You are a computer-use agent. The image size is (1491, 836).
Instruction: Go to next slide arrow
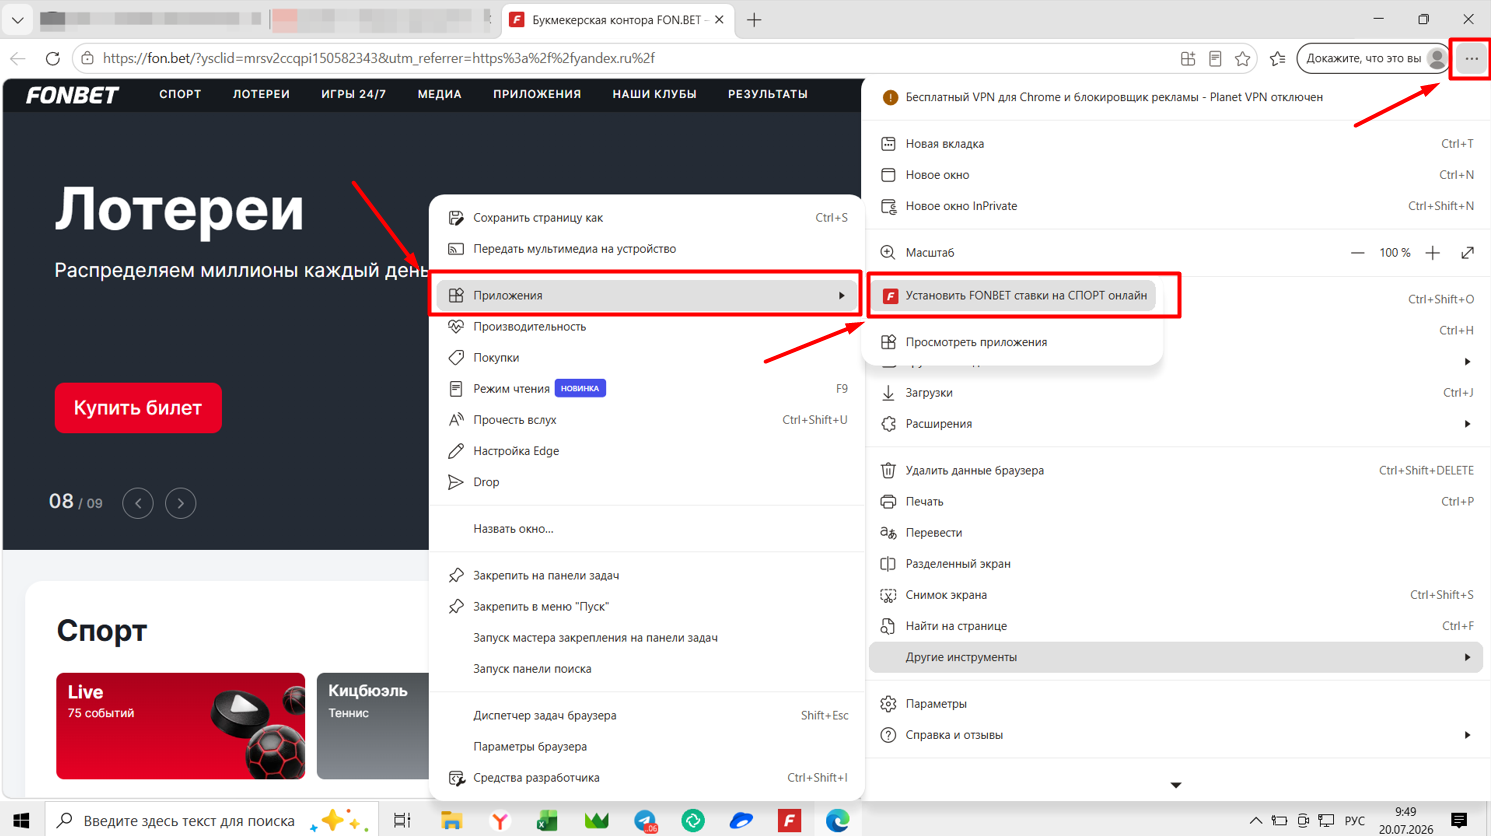coord(181,503)
